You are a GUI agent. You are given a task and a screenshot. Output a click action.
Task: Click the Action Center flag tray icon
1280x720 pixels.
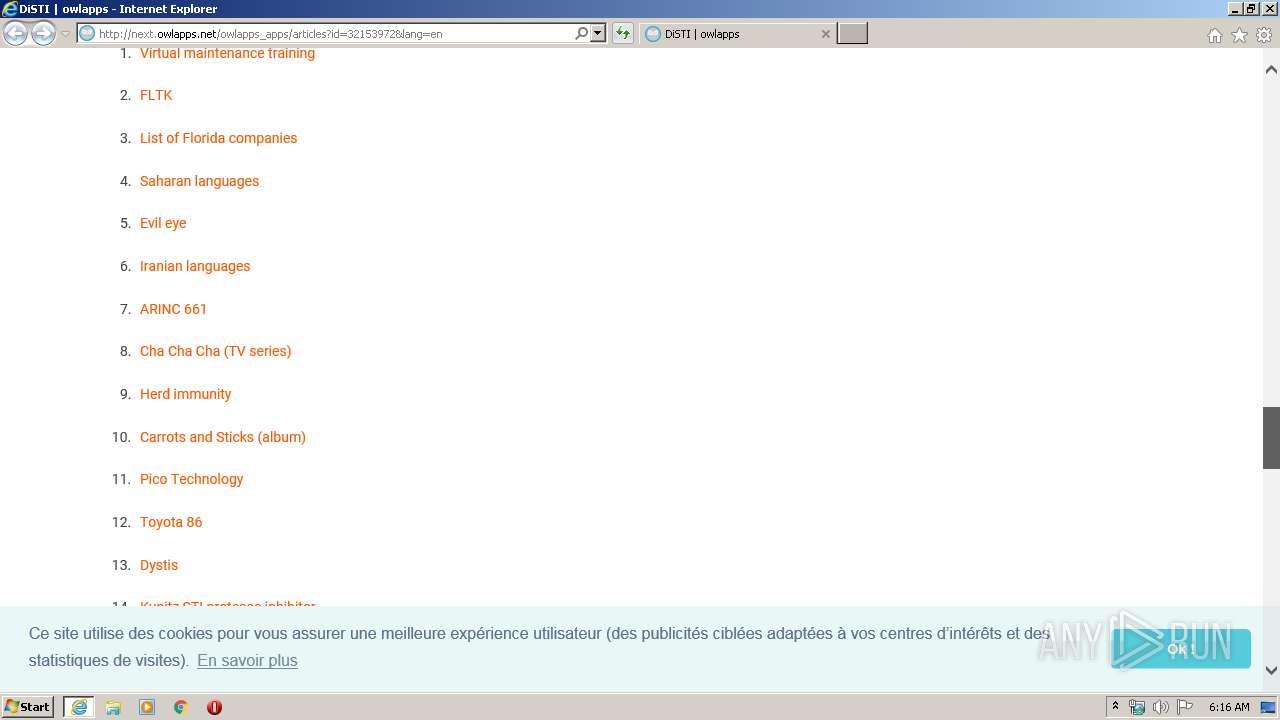1185,707
